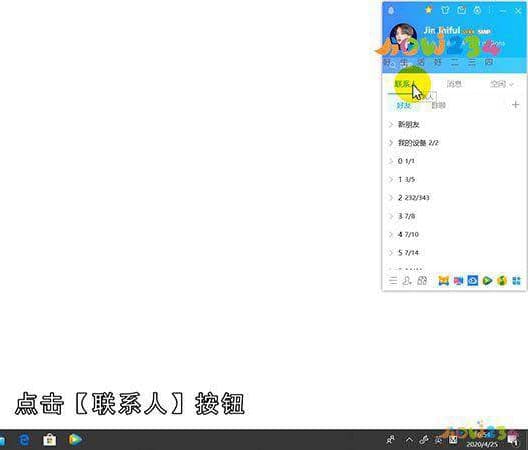Open the 空间 dropdown tab
This screenshot has width=528, height=450.
tap(501, 84)
